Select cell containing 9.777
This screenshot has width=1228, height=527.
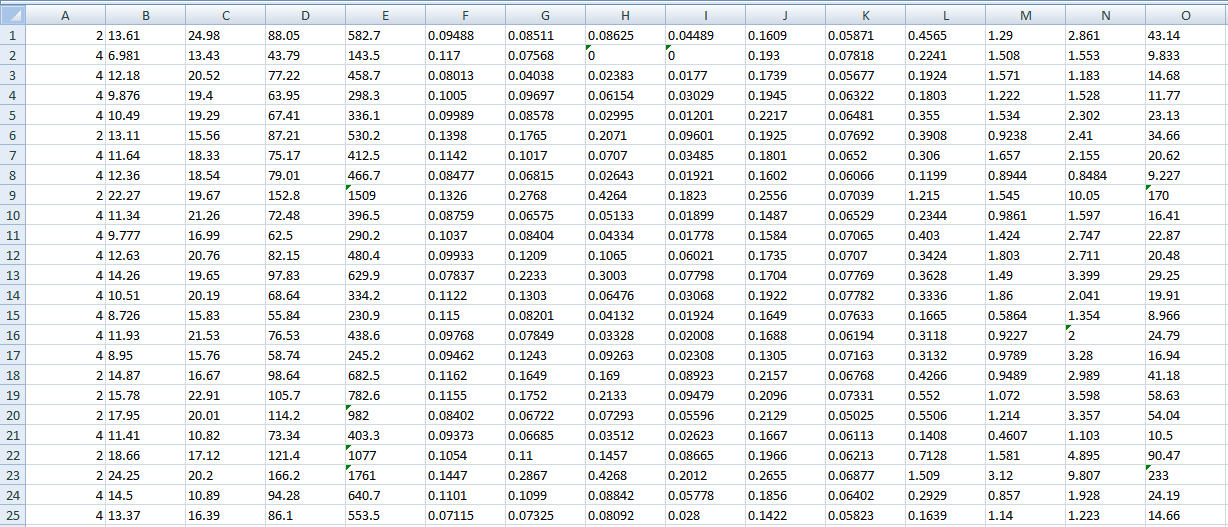pos(145,235)
